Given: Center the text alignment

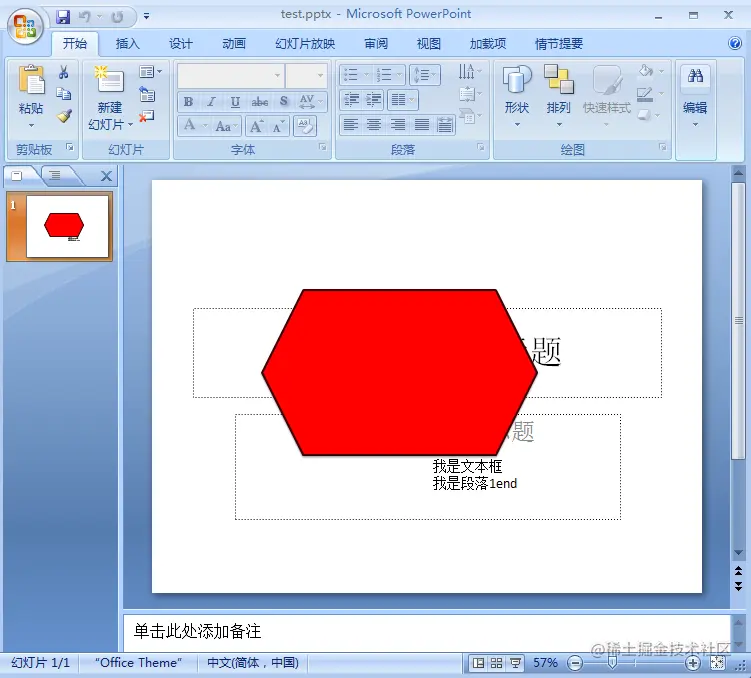Looking at the screenshot, I should [x=374, y=125].
